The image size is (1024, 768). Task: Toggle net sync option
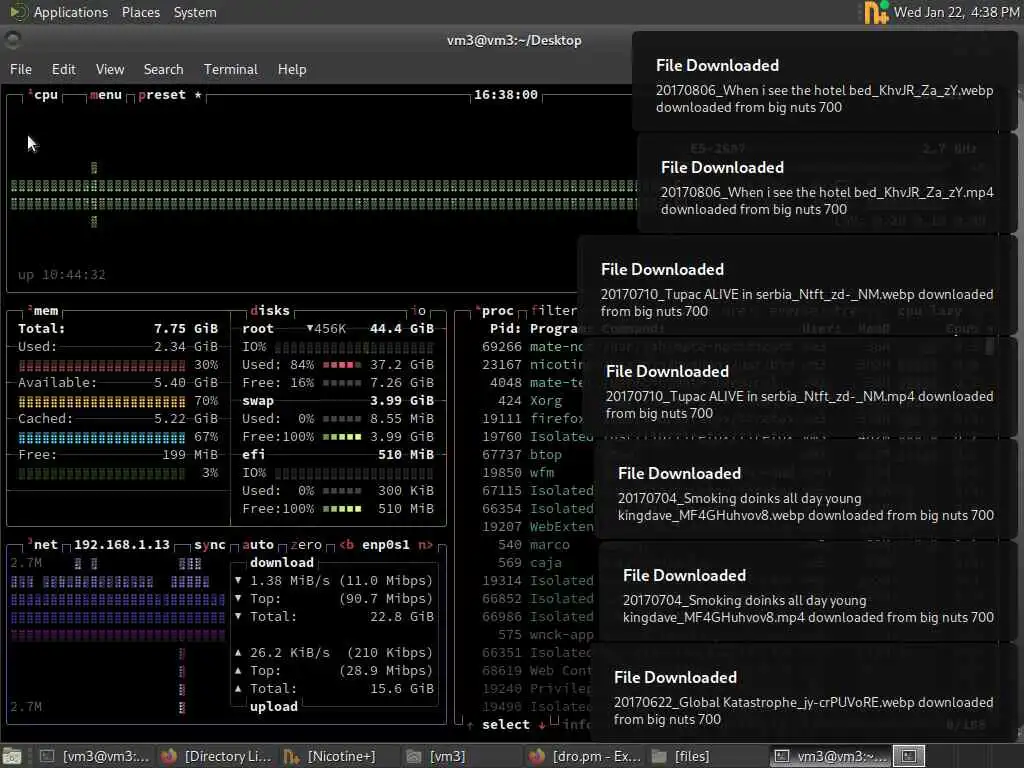click(210, 545)
